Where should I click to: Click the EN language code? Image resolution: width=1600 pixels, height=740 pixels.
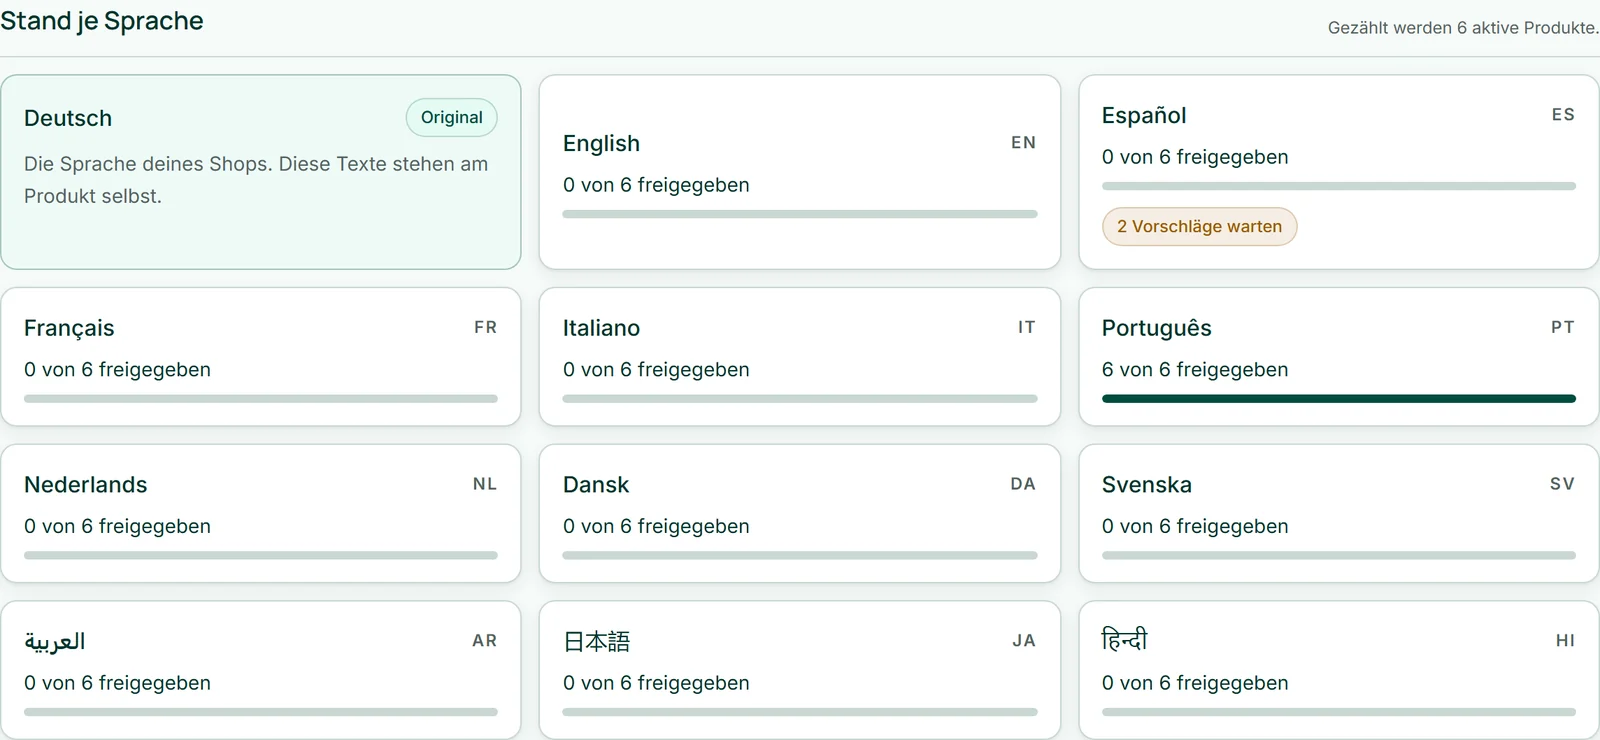point(1023,143)
